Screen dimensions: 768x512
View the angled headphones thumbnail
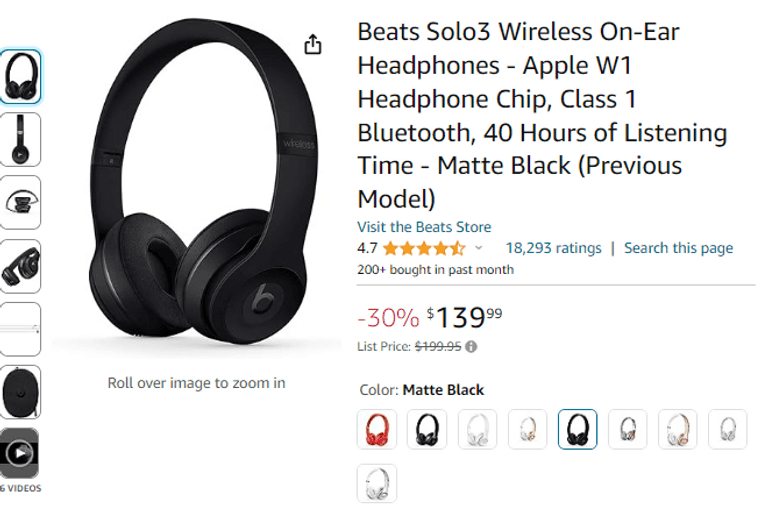pyautogui.click(x=20, y=266)
